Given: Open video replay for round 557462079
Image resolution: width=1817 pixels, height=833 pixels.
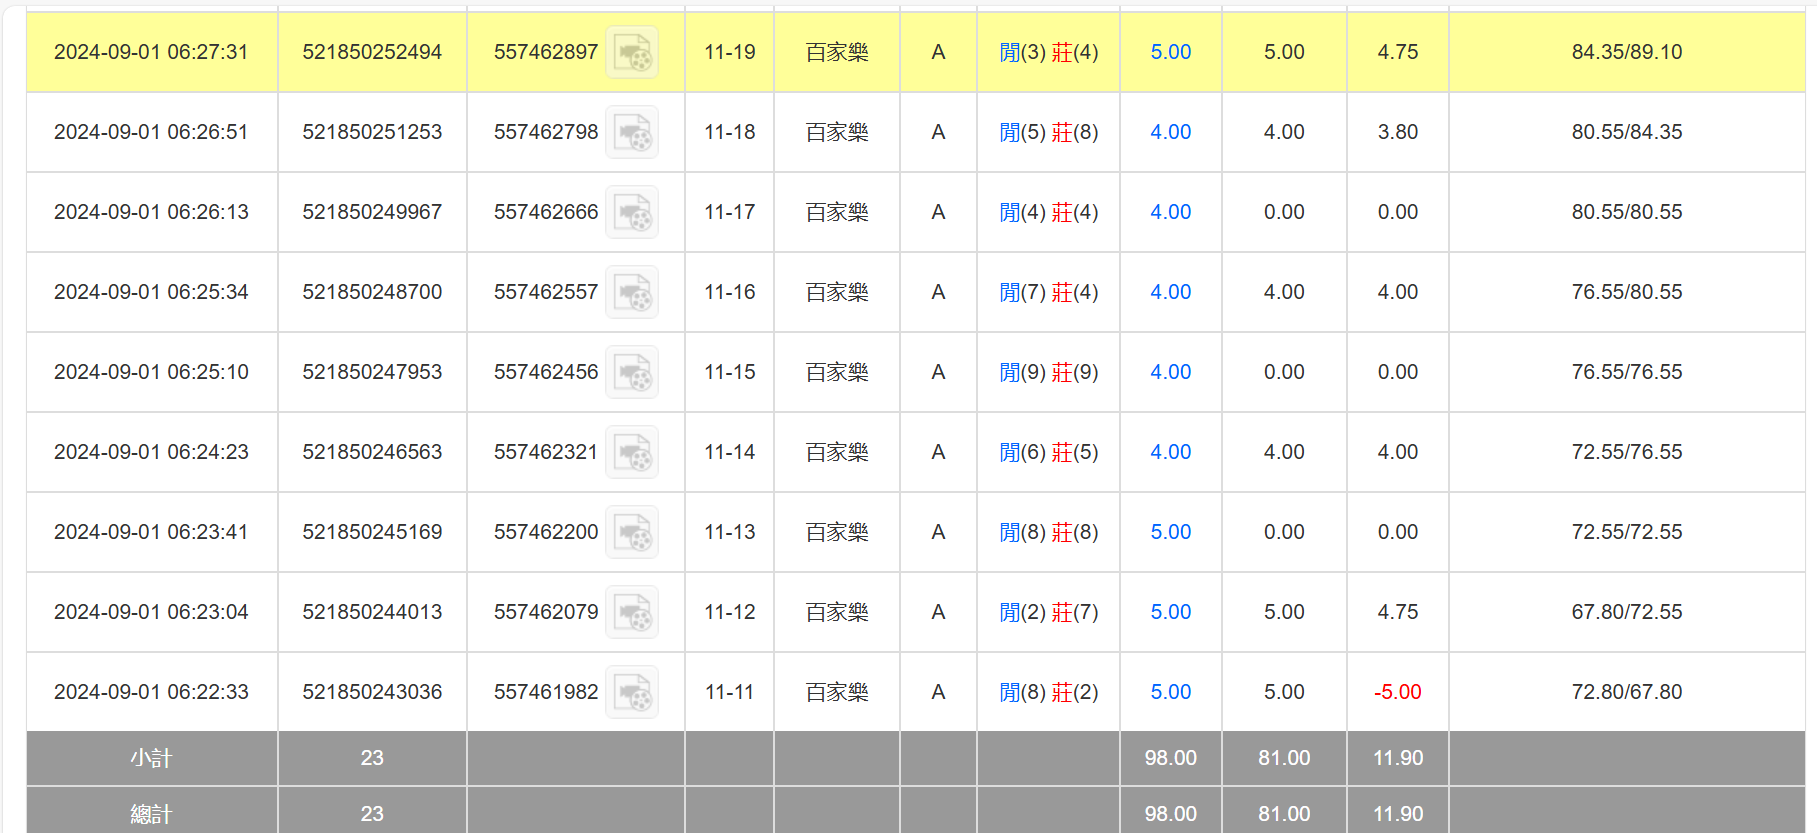Looking at the screenshot, I should (632, 612).
